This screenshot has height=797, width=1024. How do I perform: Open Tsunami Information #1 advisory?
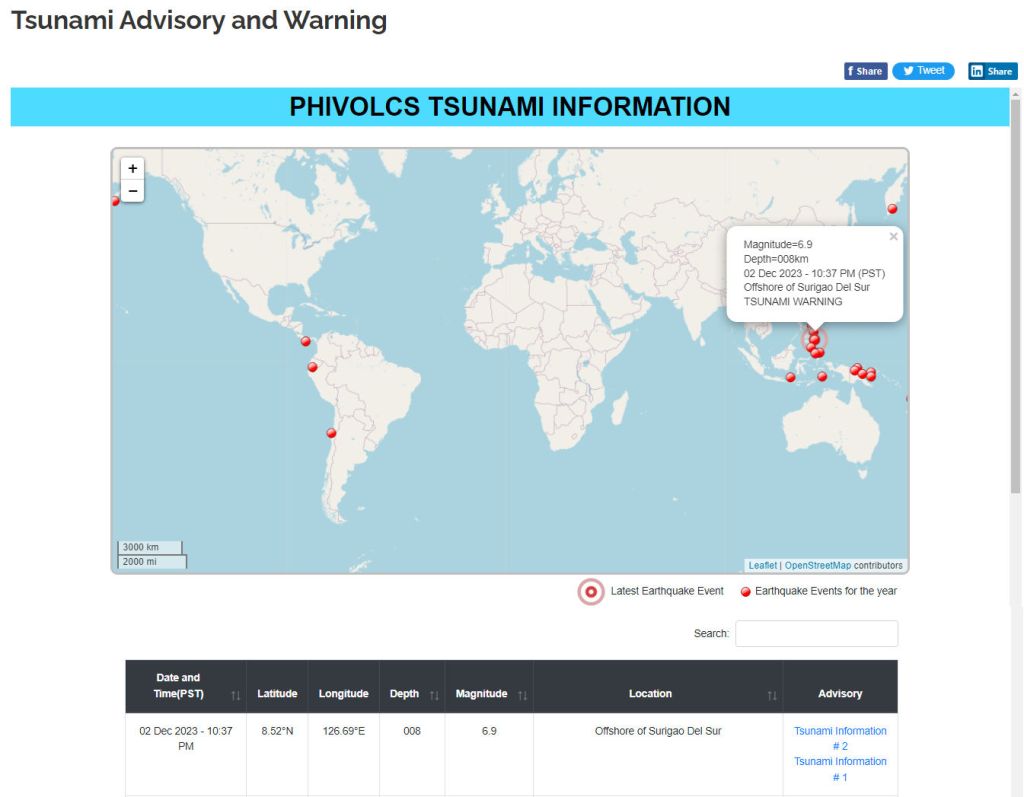click(840, 769)
